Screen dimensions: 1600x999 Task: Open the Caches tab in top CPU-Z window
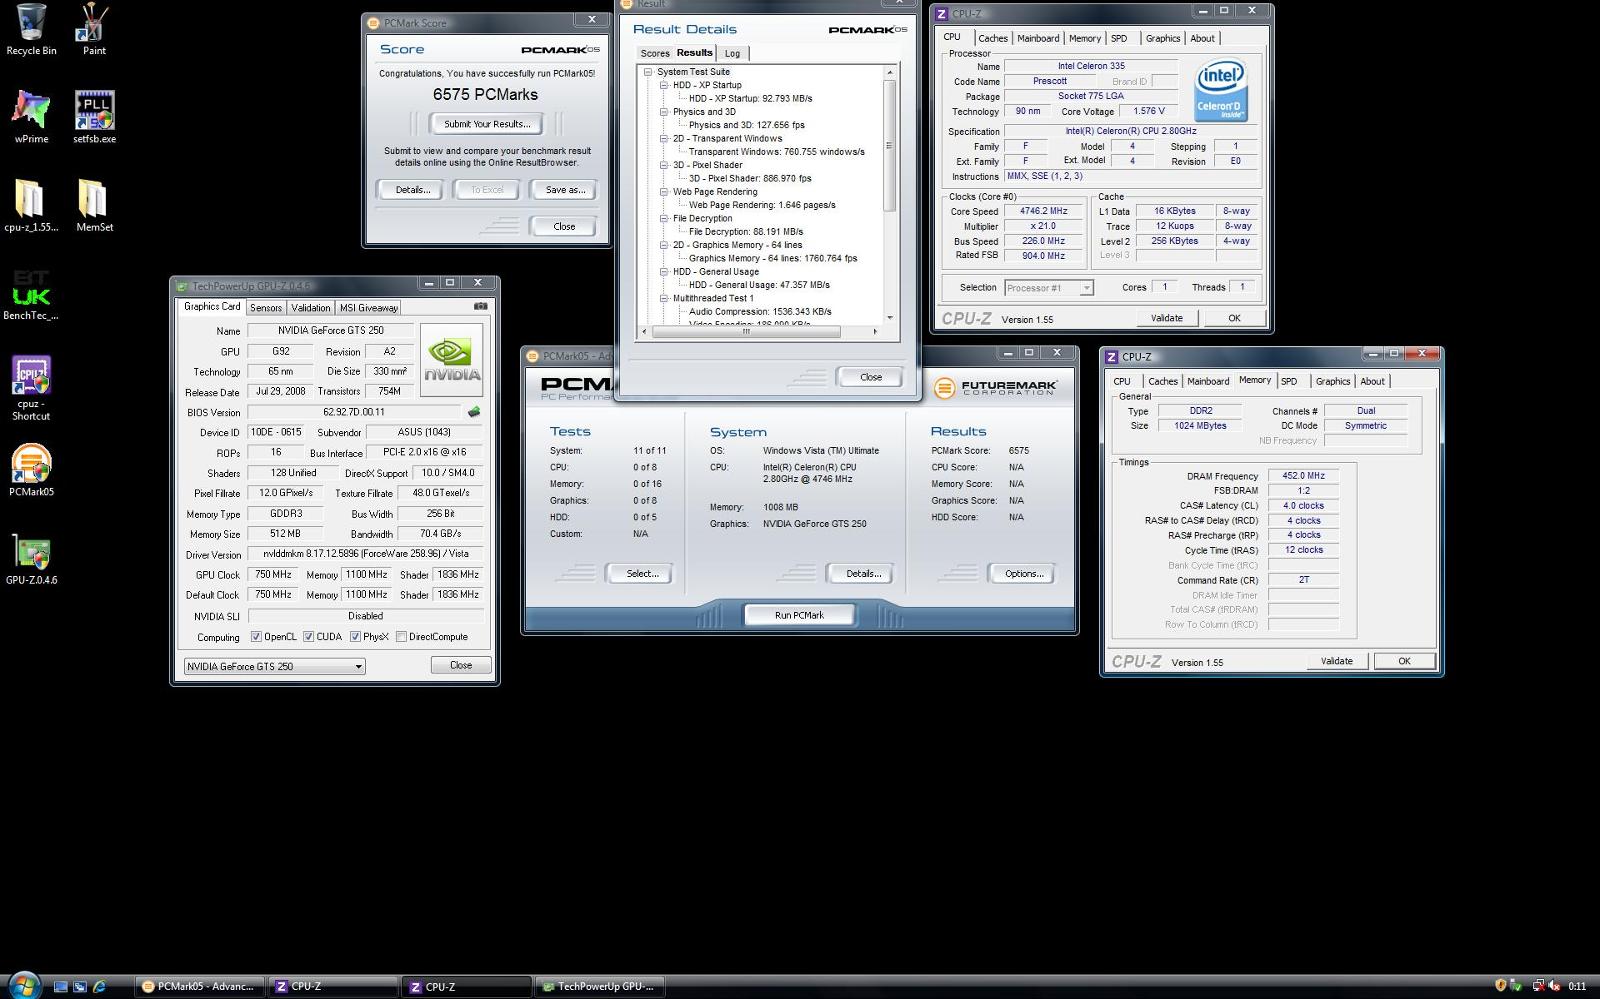(992, 38)
